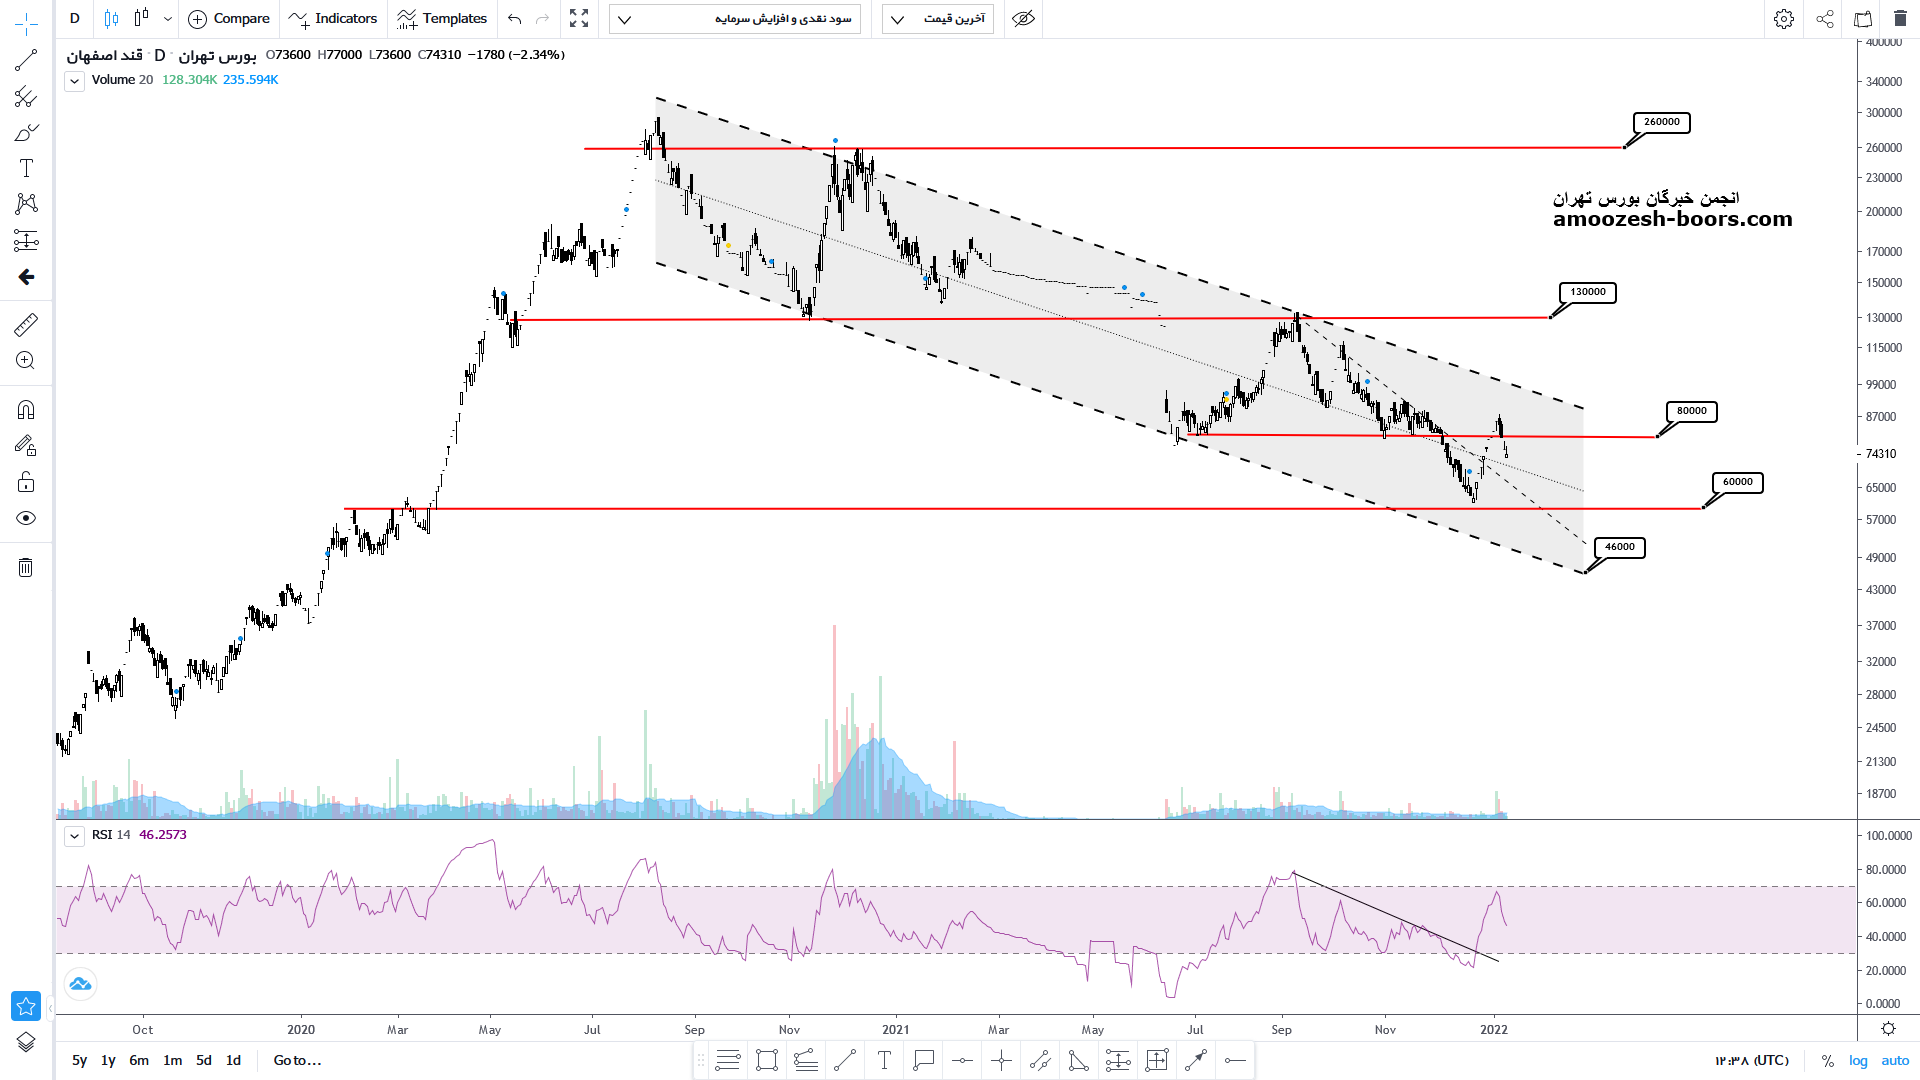
Task: Undo the last chart action
Action: [x=514, y=19]
